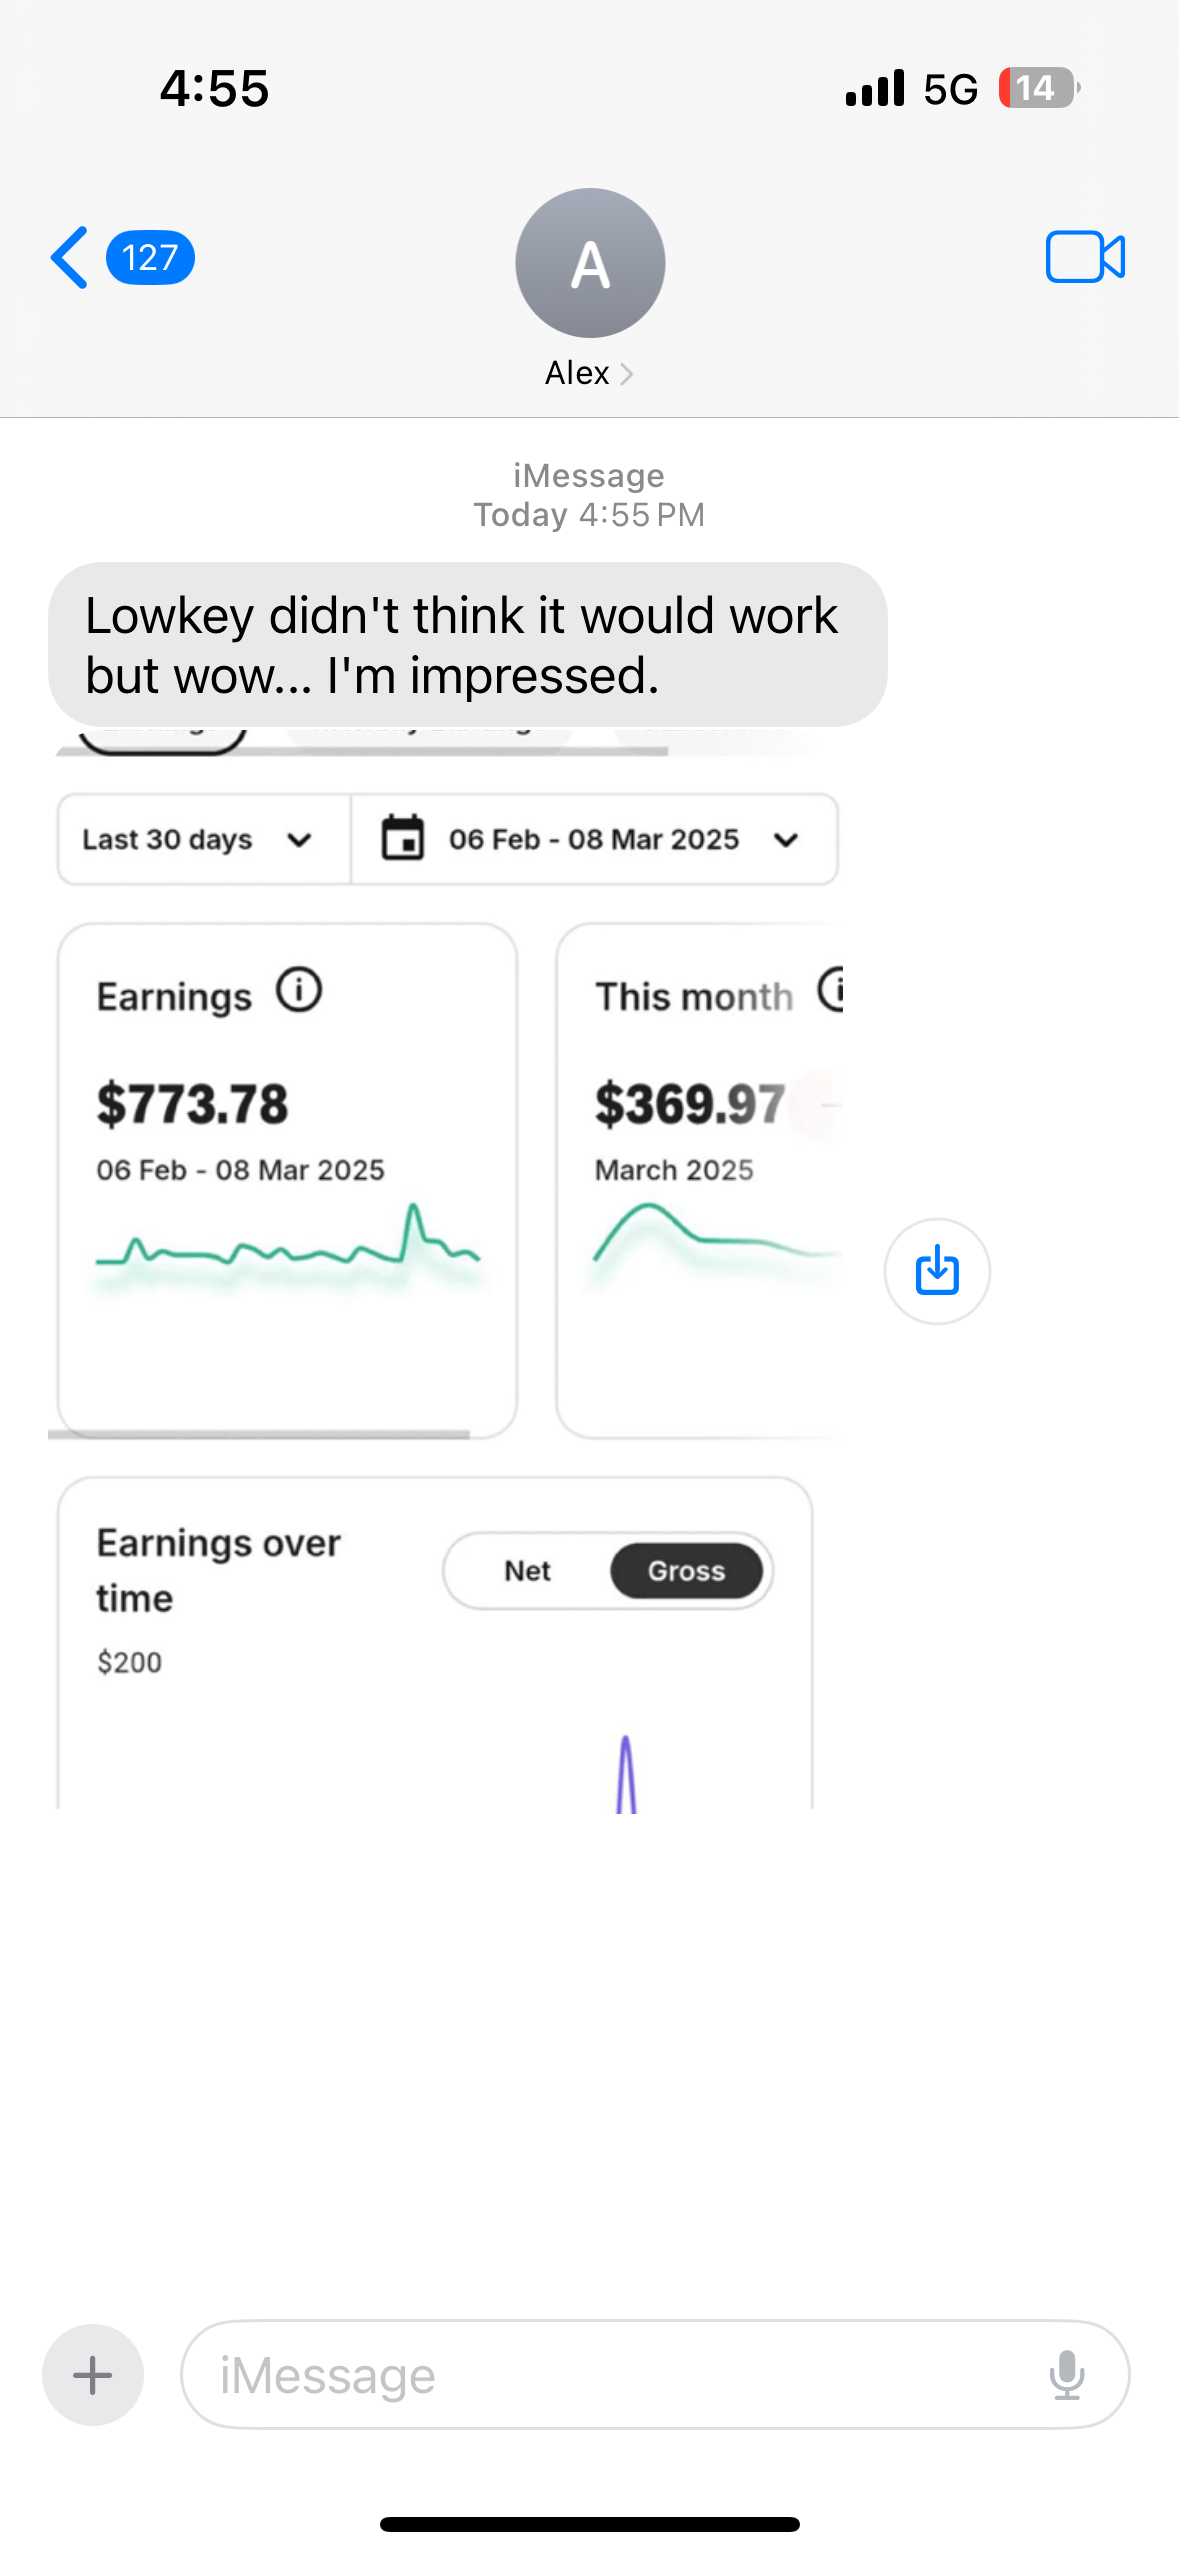Tap the microphone dictation icon
Image resolution: width=1179 pixels, height=2556 pixels.
point(1067,2375)
